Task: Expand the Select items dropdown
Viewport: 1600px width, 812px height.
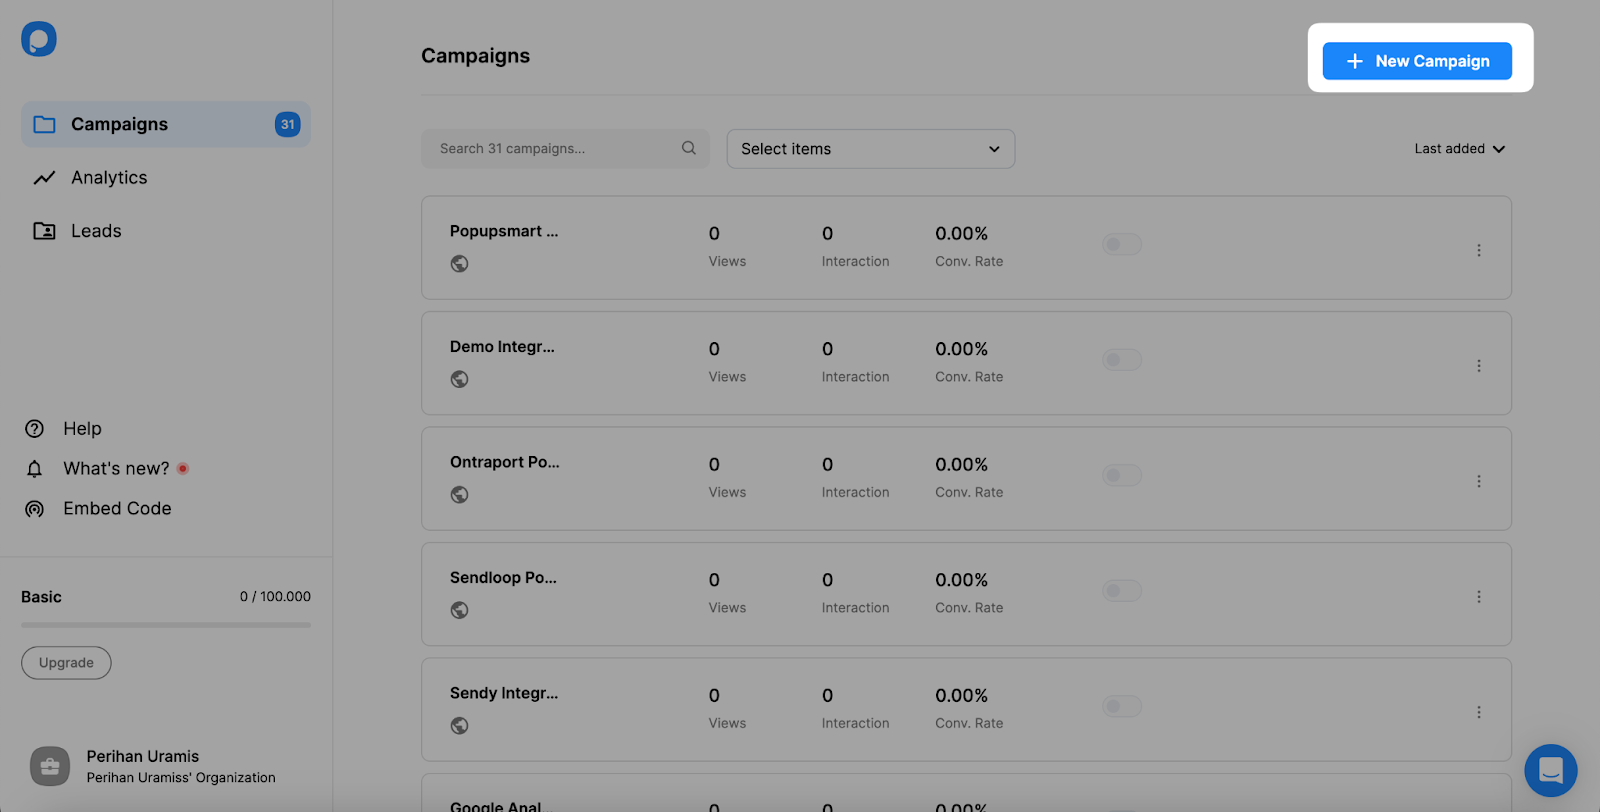Action: [x=870, y=149]
